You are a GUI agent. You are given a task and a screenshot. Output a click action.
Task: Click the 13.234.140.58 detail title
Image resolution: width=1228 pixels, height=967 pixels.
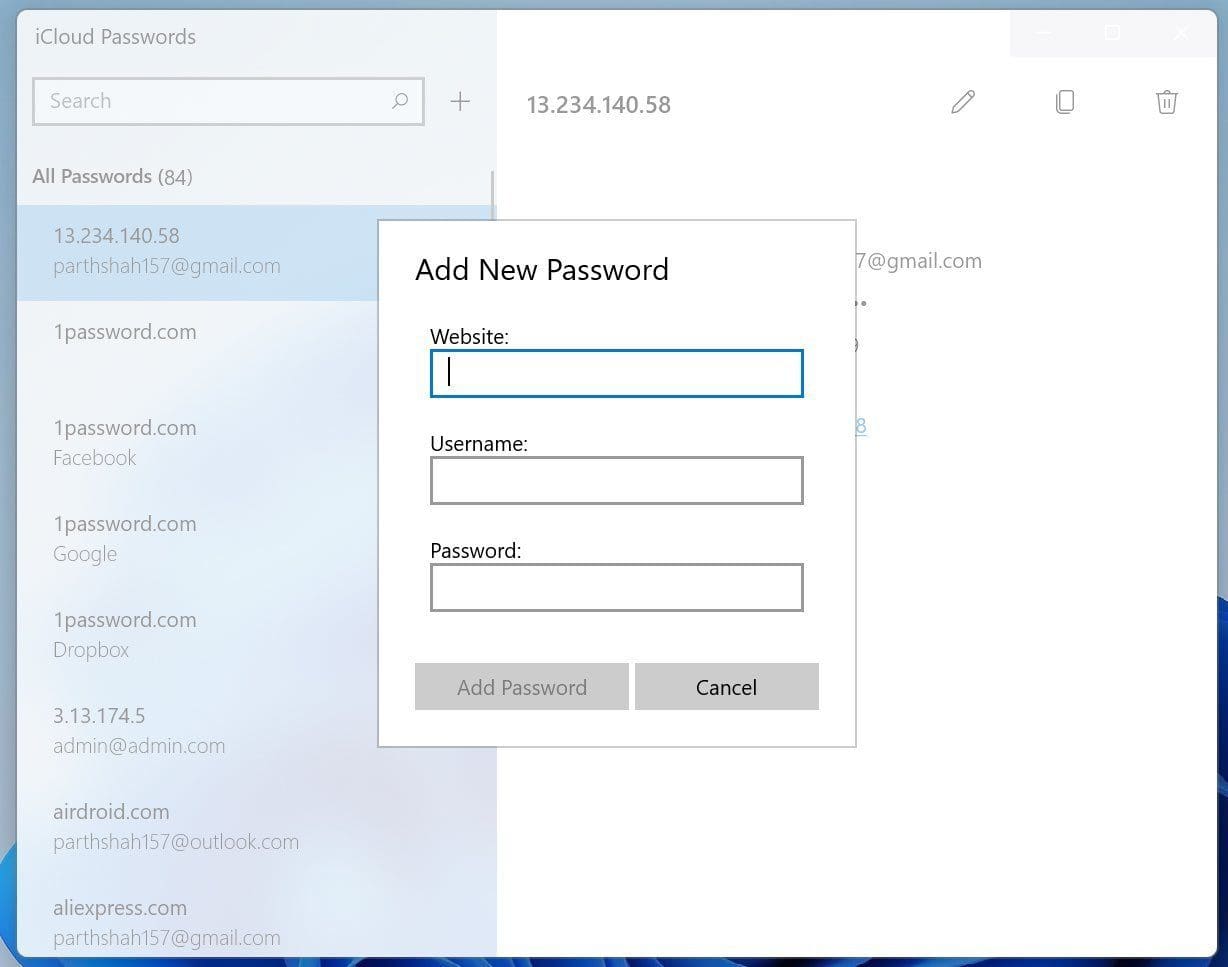pos(598,105)
